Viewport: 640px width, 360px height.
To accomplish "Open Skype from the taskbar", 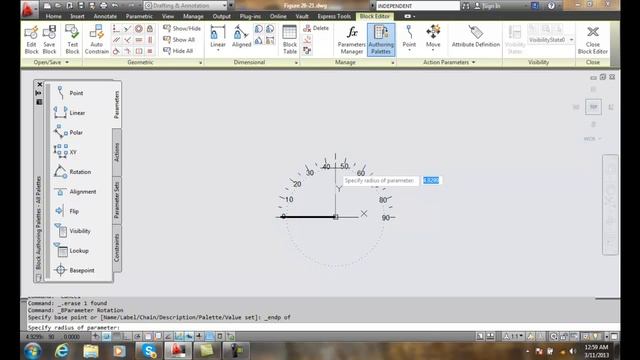I will pos(149,351).
